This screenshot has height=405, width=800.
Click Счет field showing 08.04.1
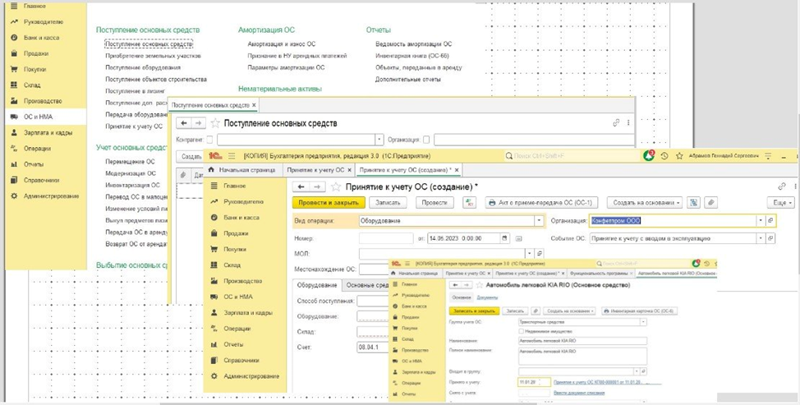point(373,347)
